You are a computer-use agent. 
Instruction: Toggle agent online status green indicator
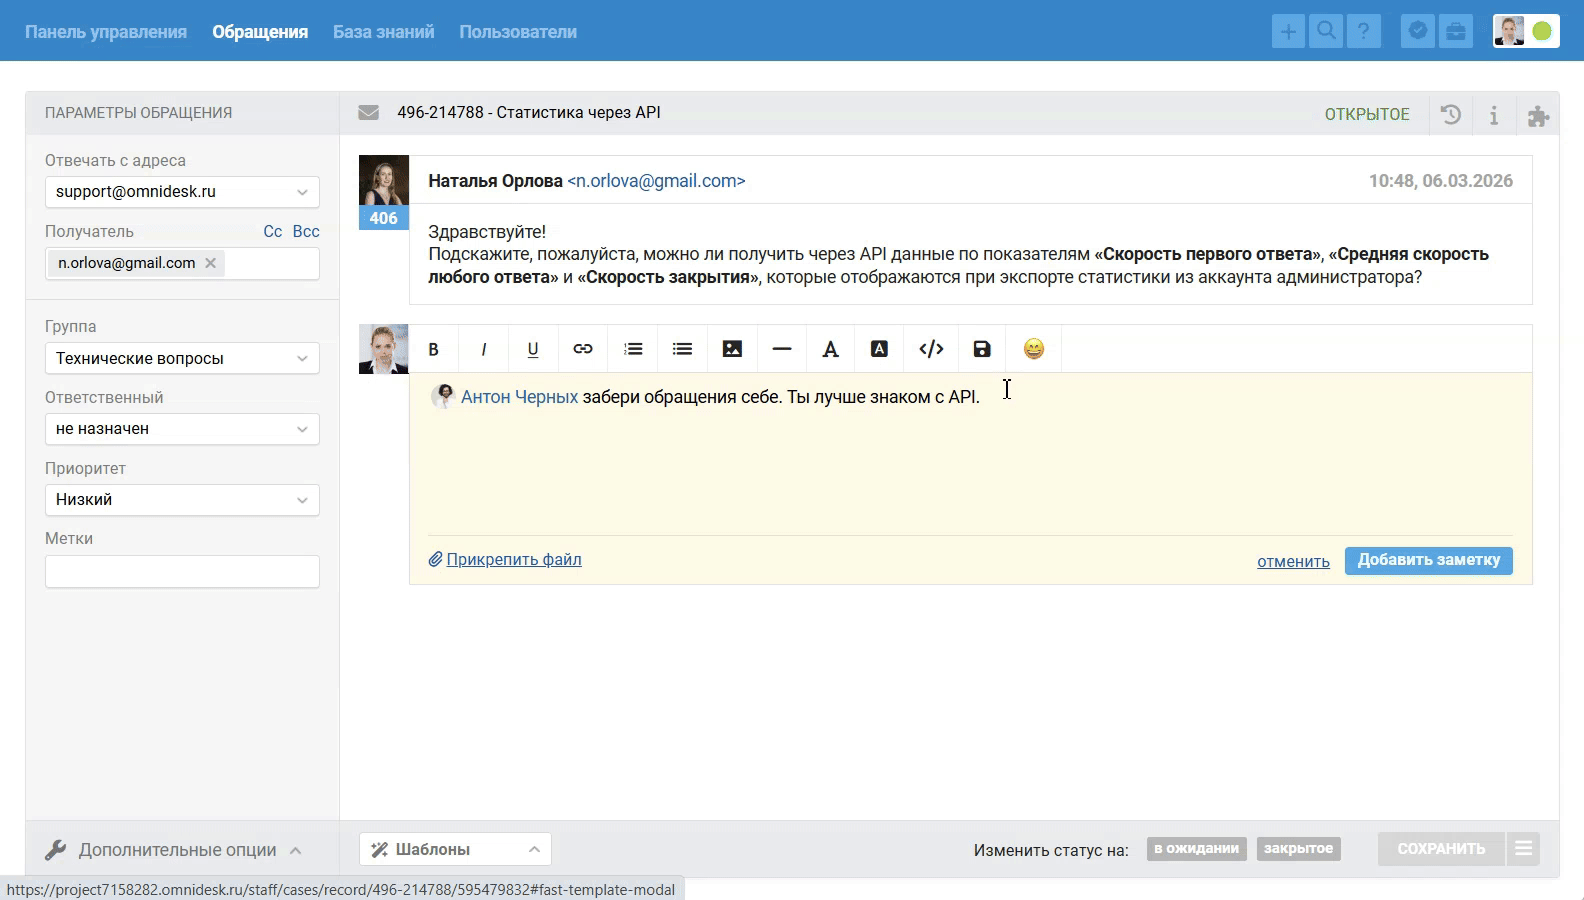point(1542,32)
